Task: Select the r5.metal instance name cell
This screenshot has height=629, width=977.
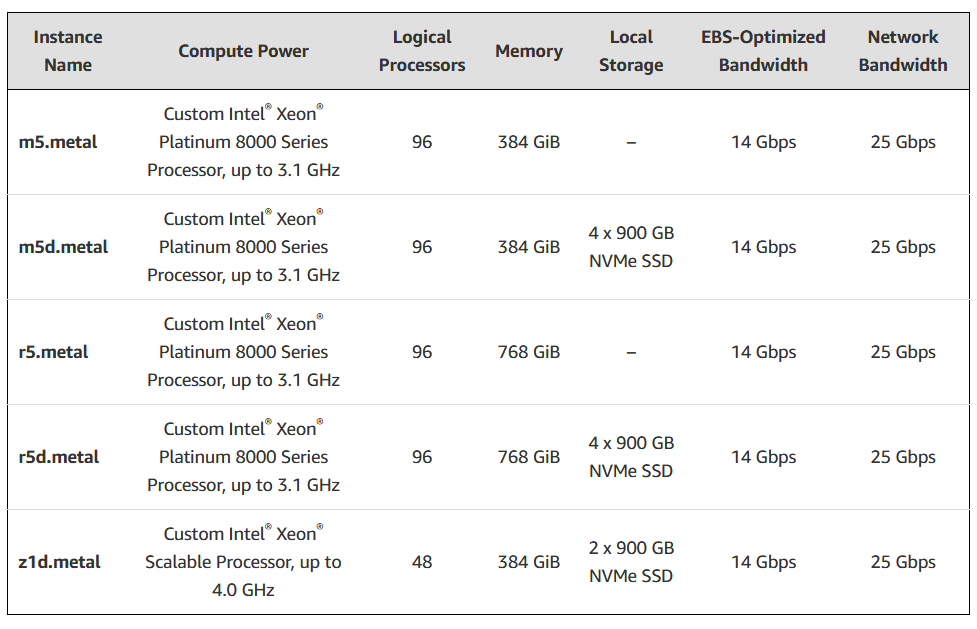Action: click(54, 352)
